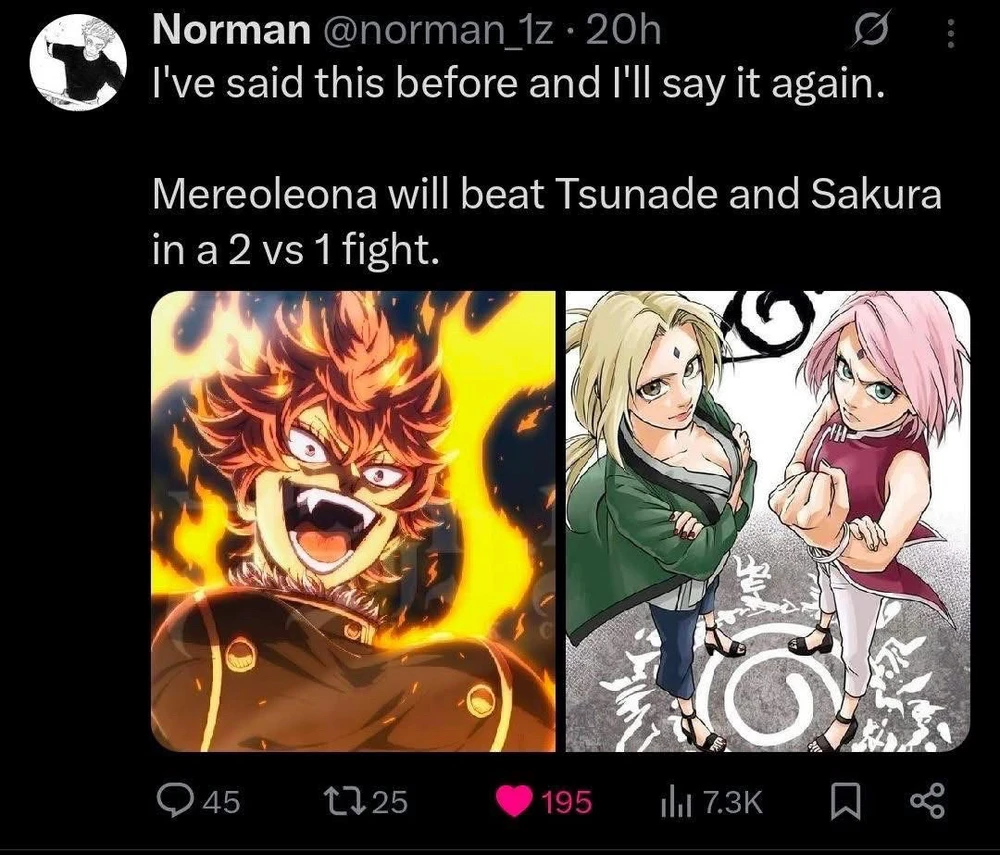The image size is (1000, 855).
Task: Click the display name Norman
Action: (231, 30)
